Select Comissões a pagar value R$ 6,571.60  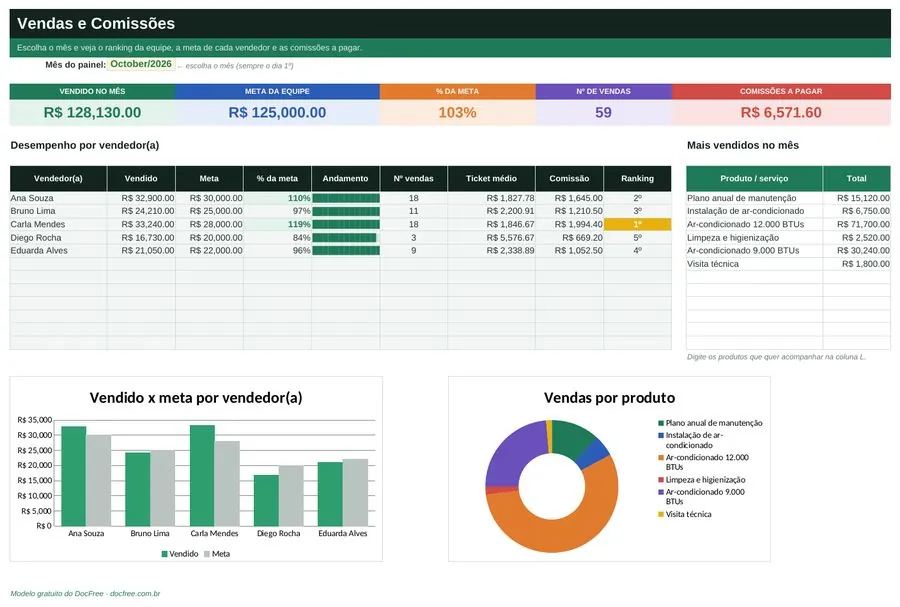pyautogui.click(x=781, y=112)
